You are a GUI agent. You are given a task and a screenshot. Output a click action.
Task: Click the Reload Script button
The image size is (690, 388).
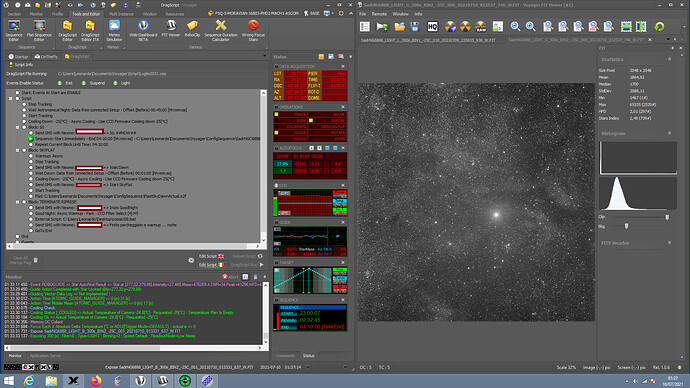(x=247, y=256)
